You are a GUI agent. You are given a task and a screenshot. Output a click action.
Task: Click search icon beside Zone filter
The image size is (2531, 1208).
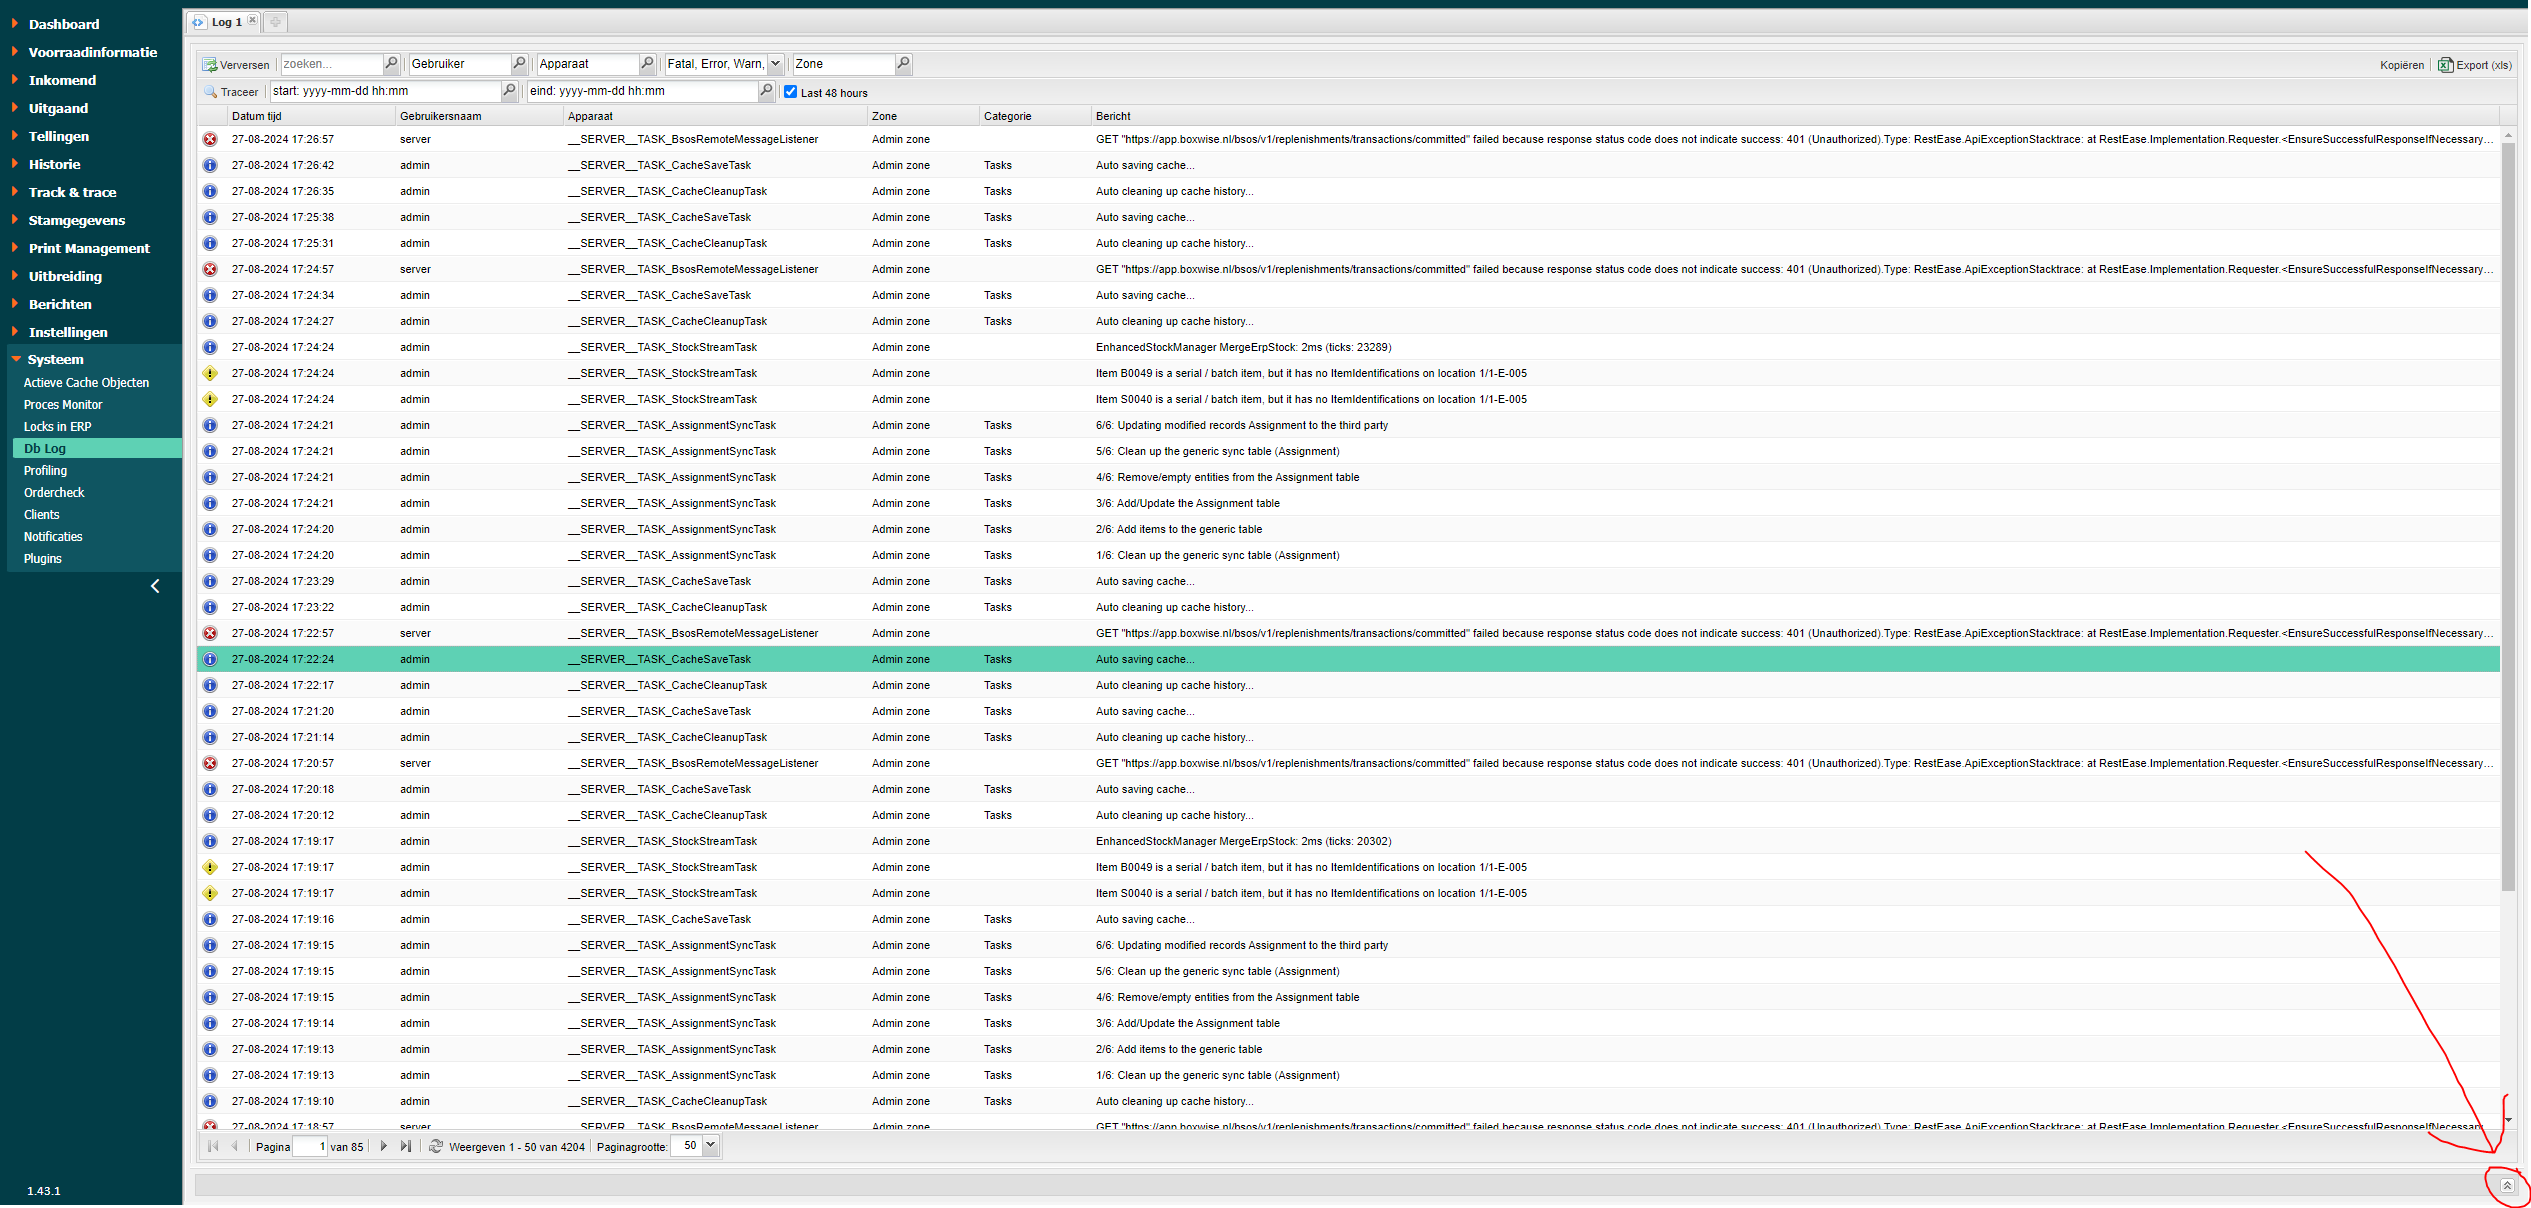click(903, 64)
